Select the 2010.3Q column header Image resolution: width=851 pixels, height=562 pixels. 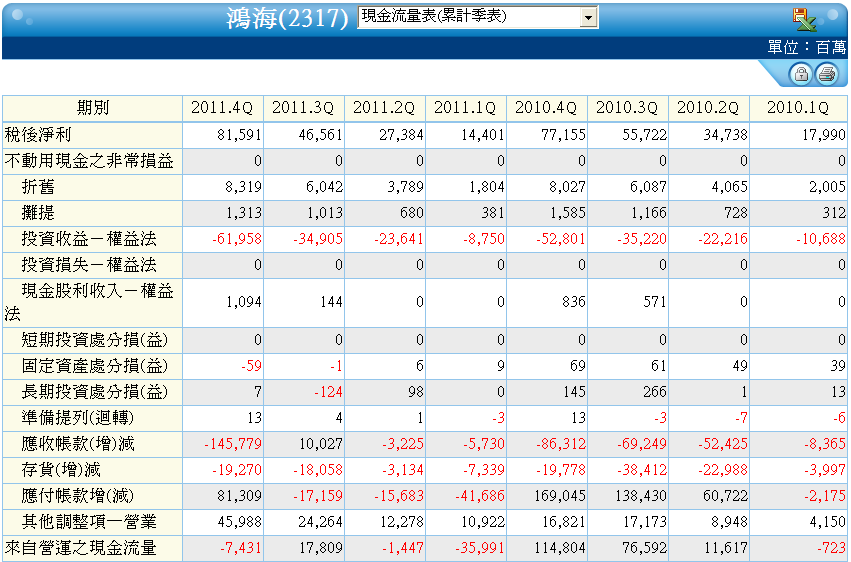[627, 108]
